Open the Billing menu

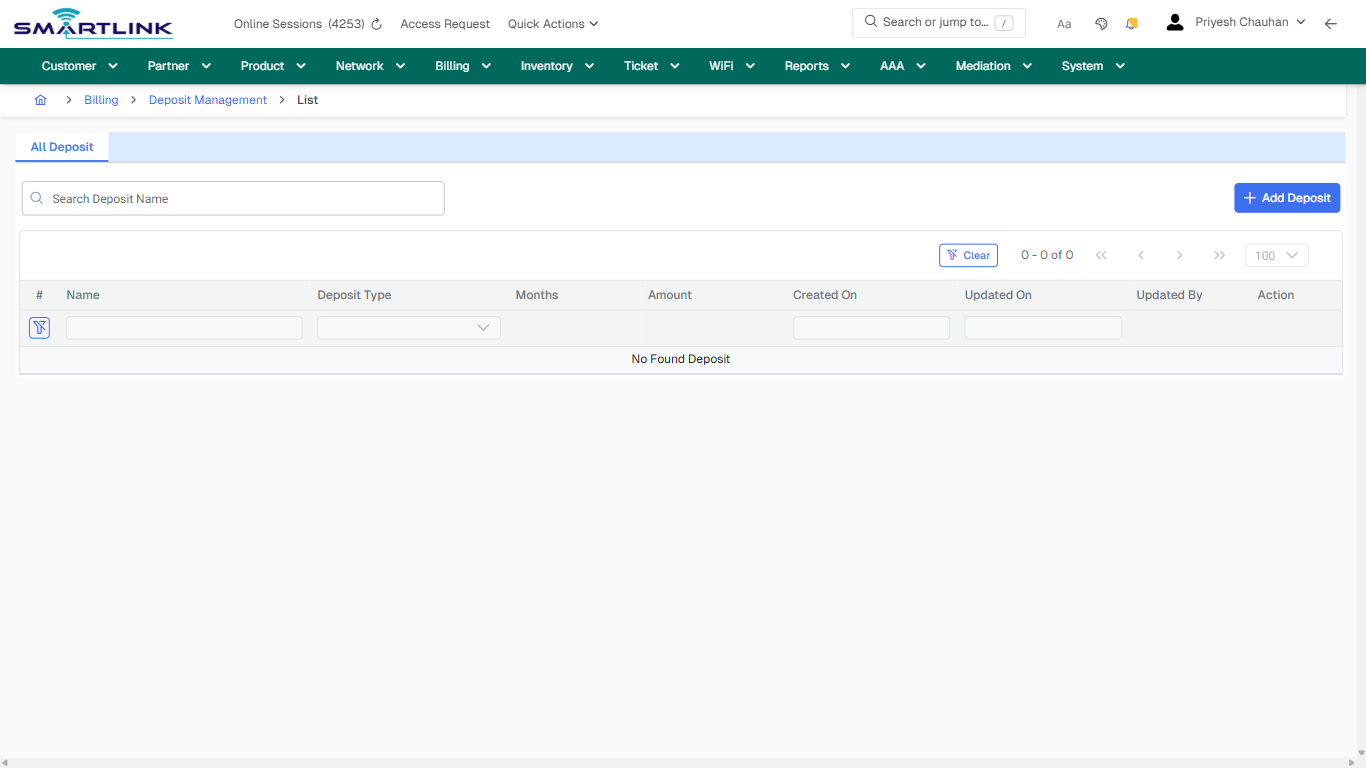[x=462, y=66]
